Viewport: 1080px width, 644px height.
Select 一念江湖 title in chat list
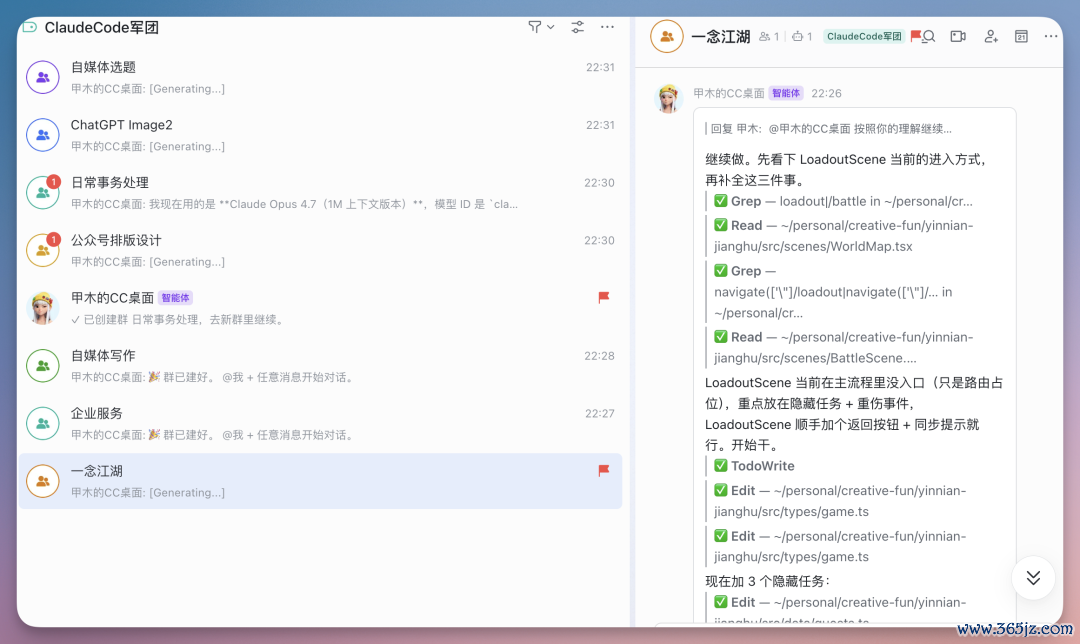pos(96,471)
